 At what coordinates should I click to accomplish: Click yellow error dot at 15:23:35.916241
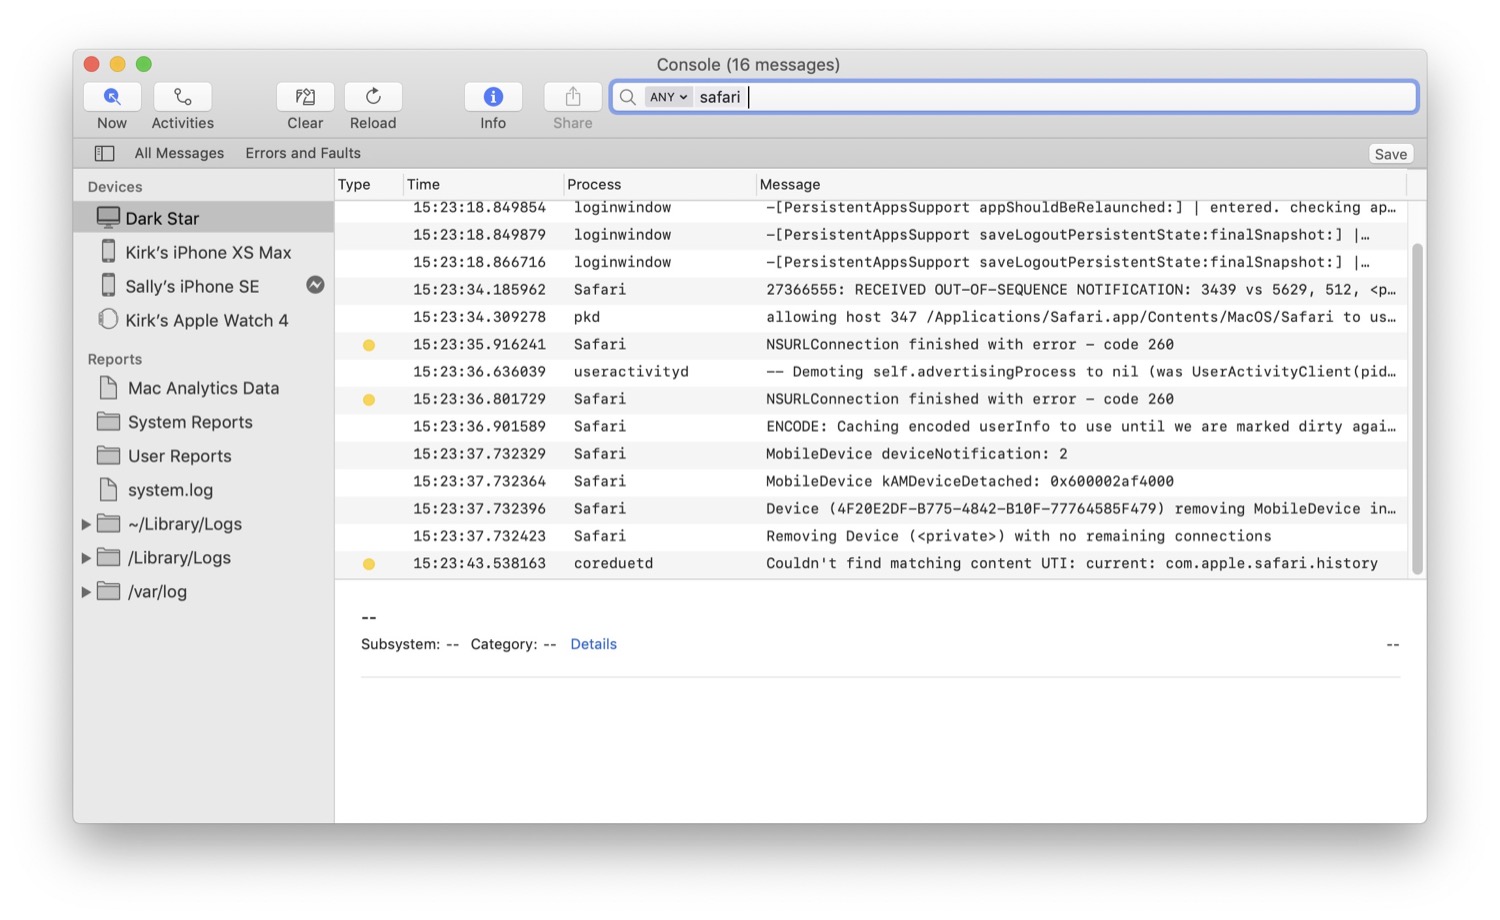point(369,345)
